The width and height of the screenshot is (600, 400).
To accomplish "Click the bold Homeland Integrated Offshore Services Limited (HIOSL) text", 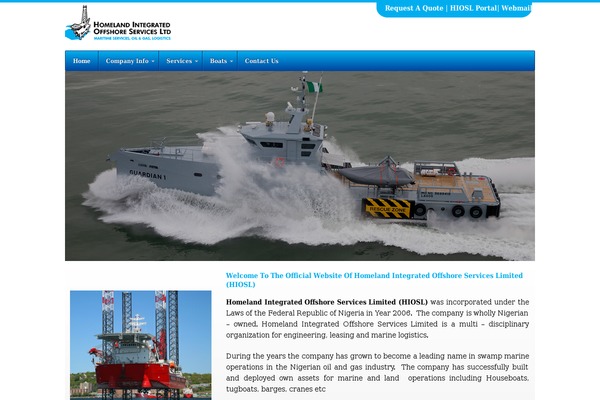I will click(326, 302).
